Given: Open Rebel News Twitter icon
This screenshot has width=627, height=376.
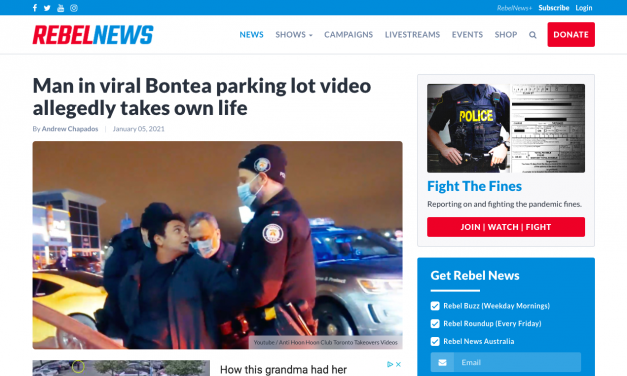Looking at the screenshot, I should (x=47, y=8).
